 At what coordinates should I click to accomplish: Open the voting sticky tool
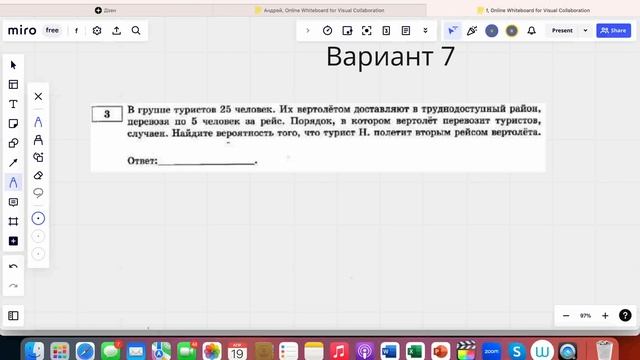[x=347, y=31]
